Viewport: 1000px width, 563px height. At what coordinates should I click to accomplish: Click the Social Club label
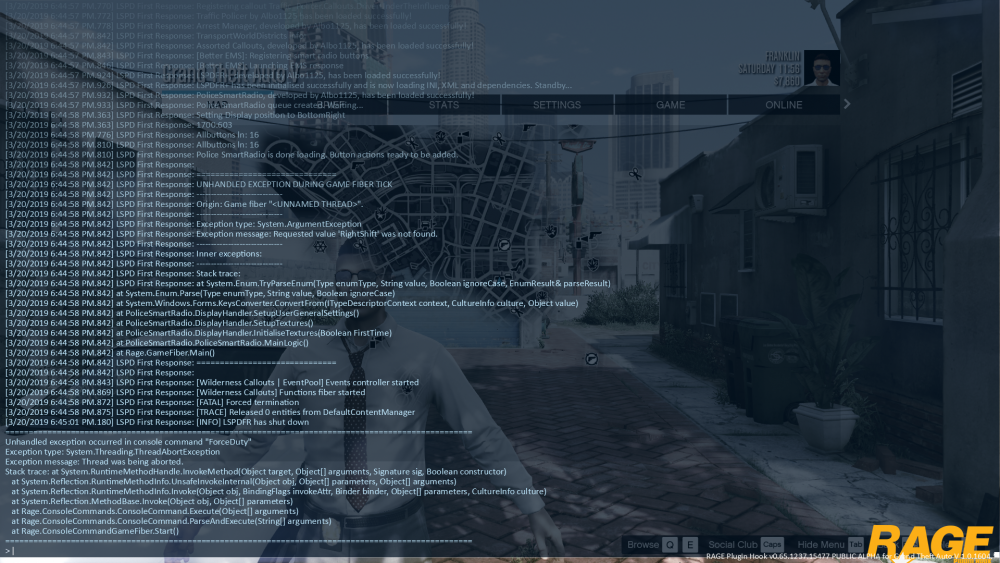[x=733, y=545]
